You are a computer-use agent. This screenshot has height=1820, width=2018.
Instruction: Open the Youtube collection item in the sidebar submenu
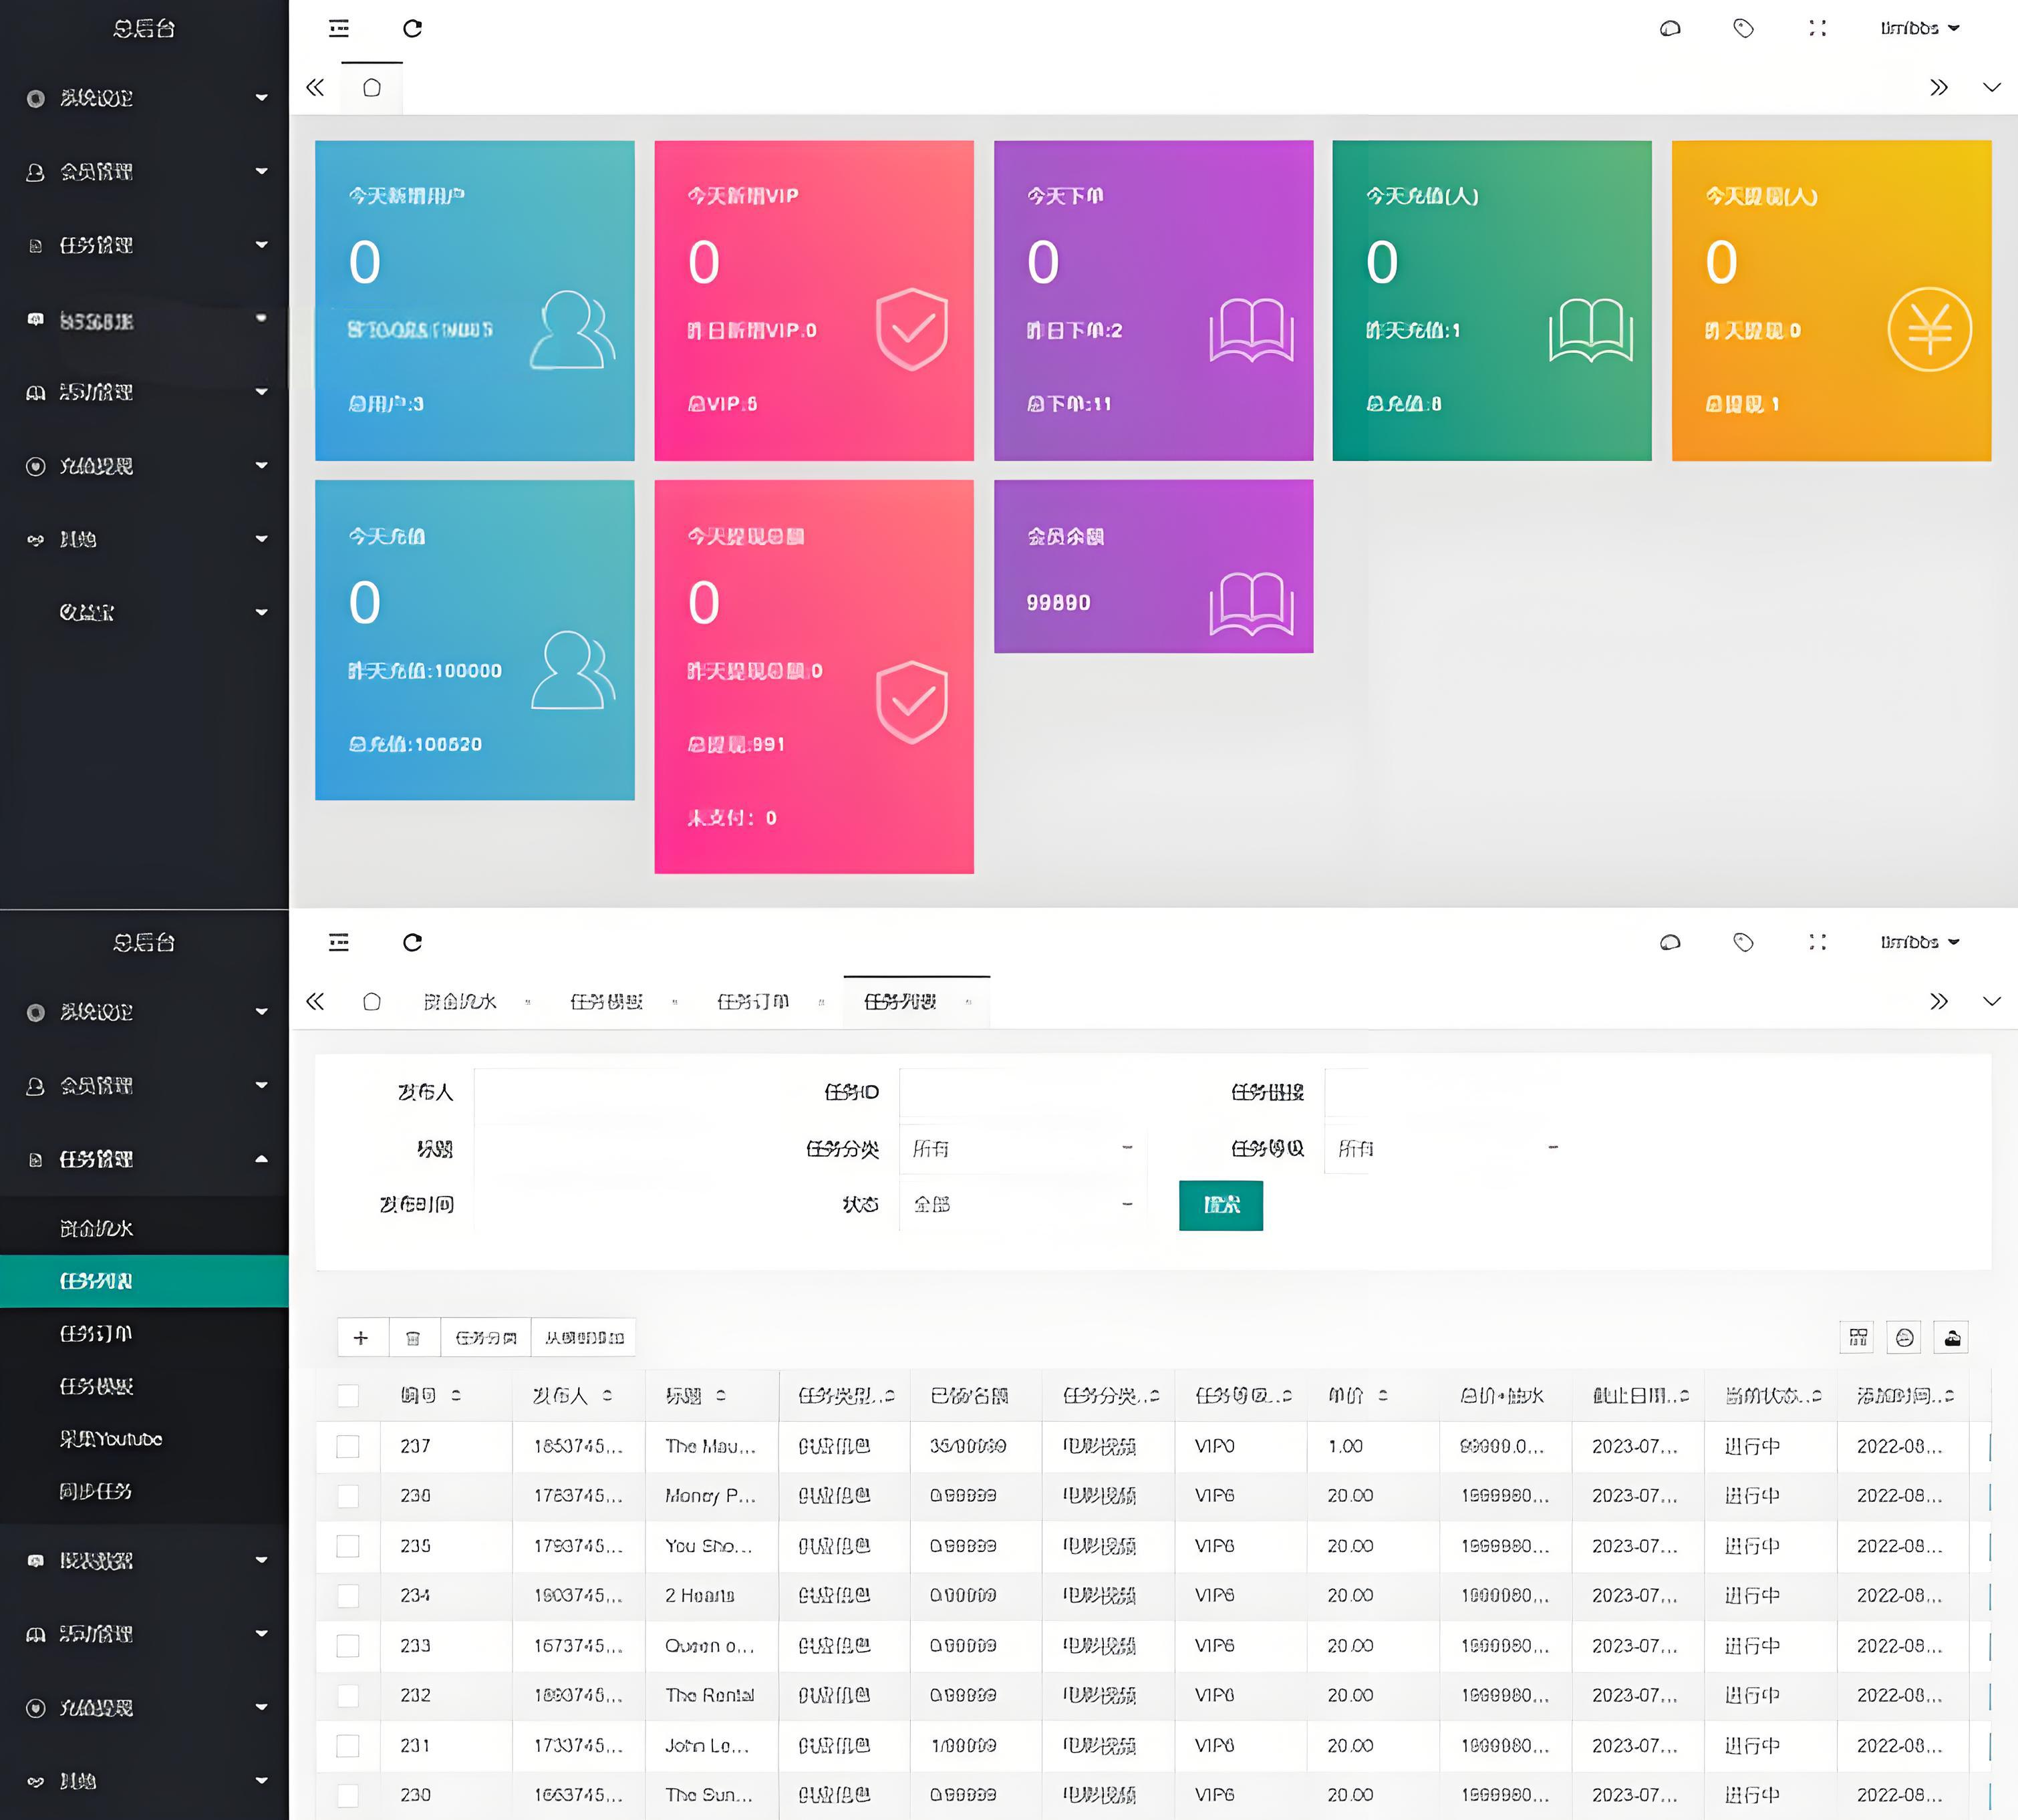(145, 1440)
